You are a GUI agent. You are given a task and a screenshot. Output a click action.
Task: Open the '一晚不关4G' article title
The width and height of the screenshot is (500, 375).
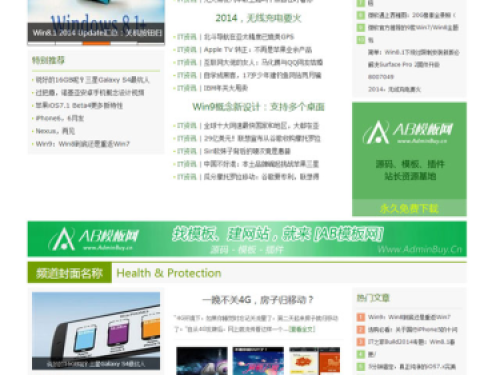[x=258, y=300]
